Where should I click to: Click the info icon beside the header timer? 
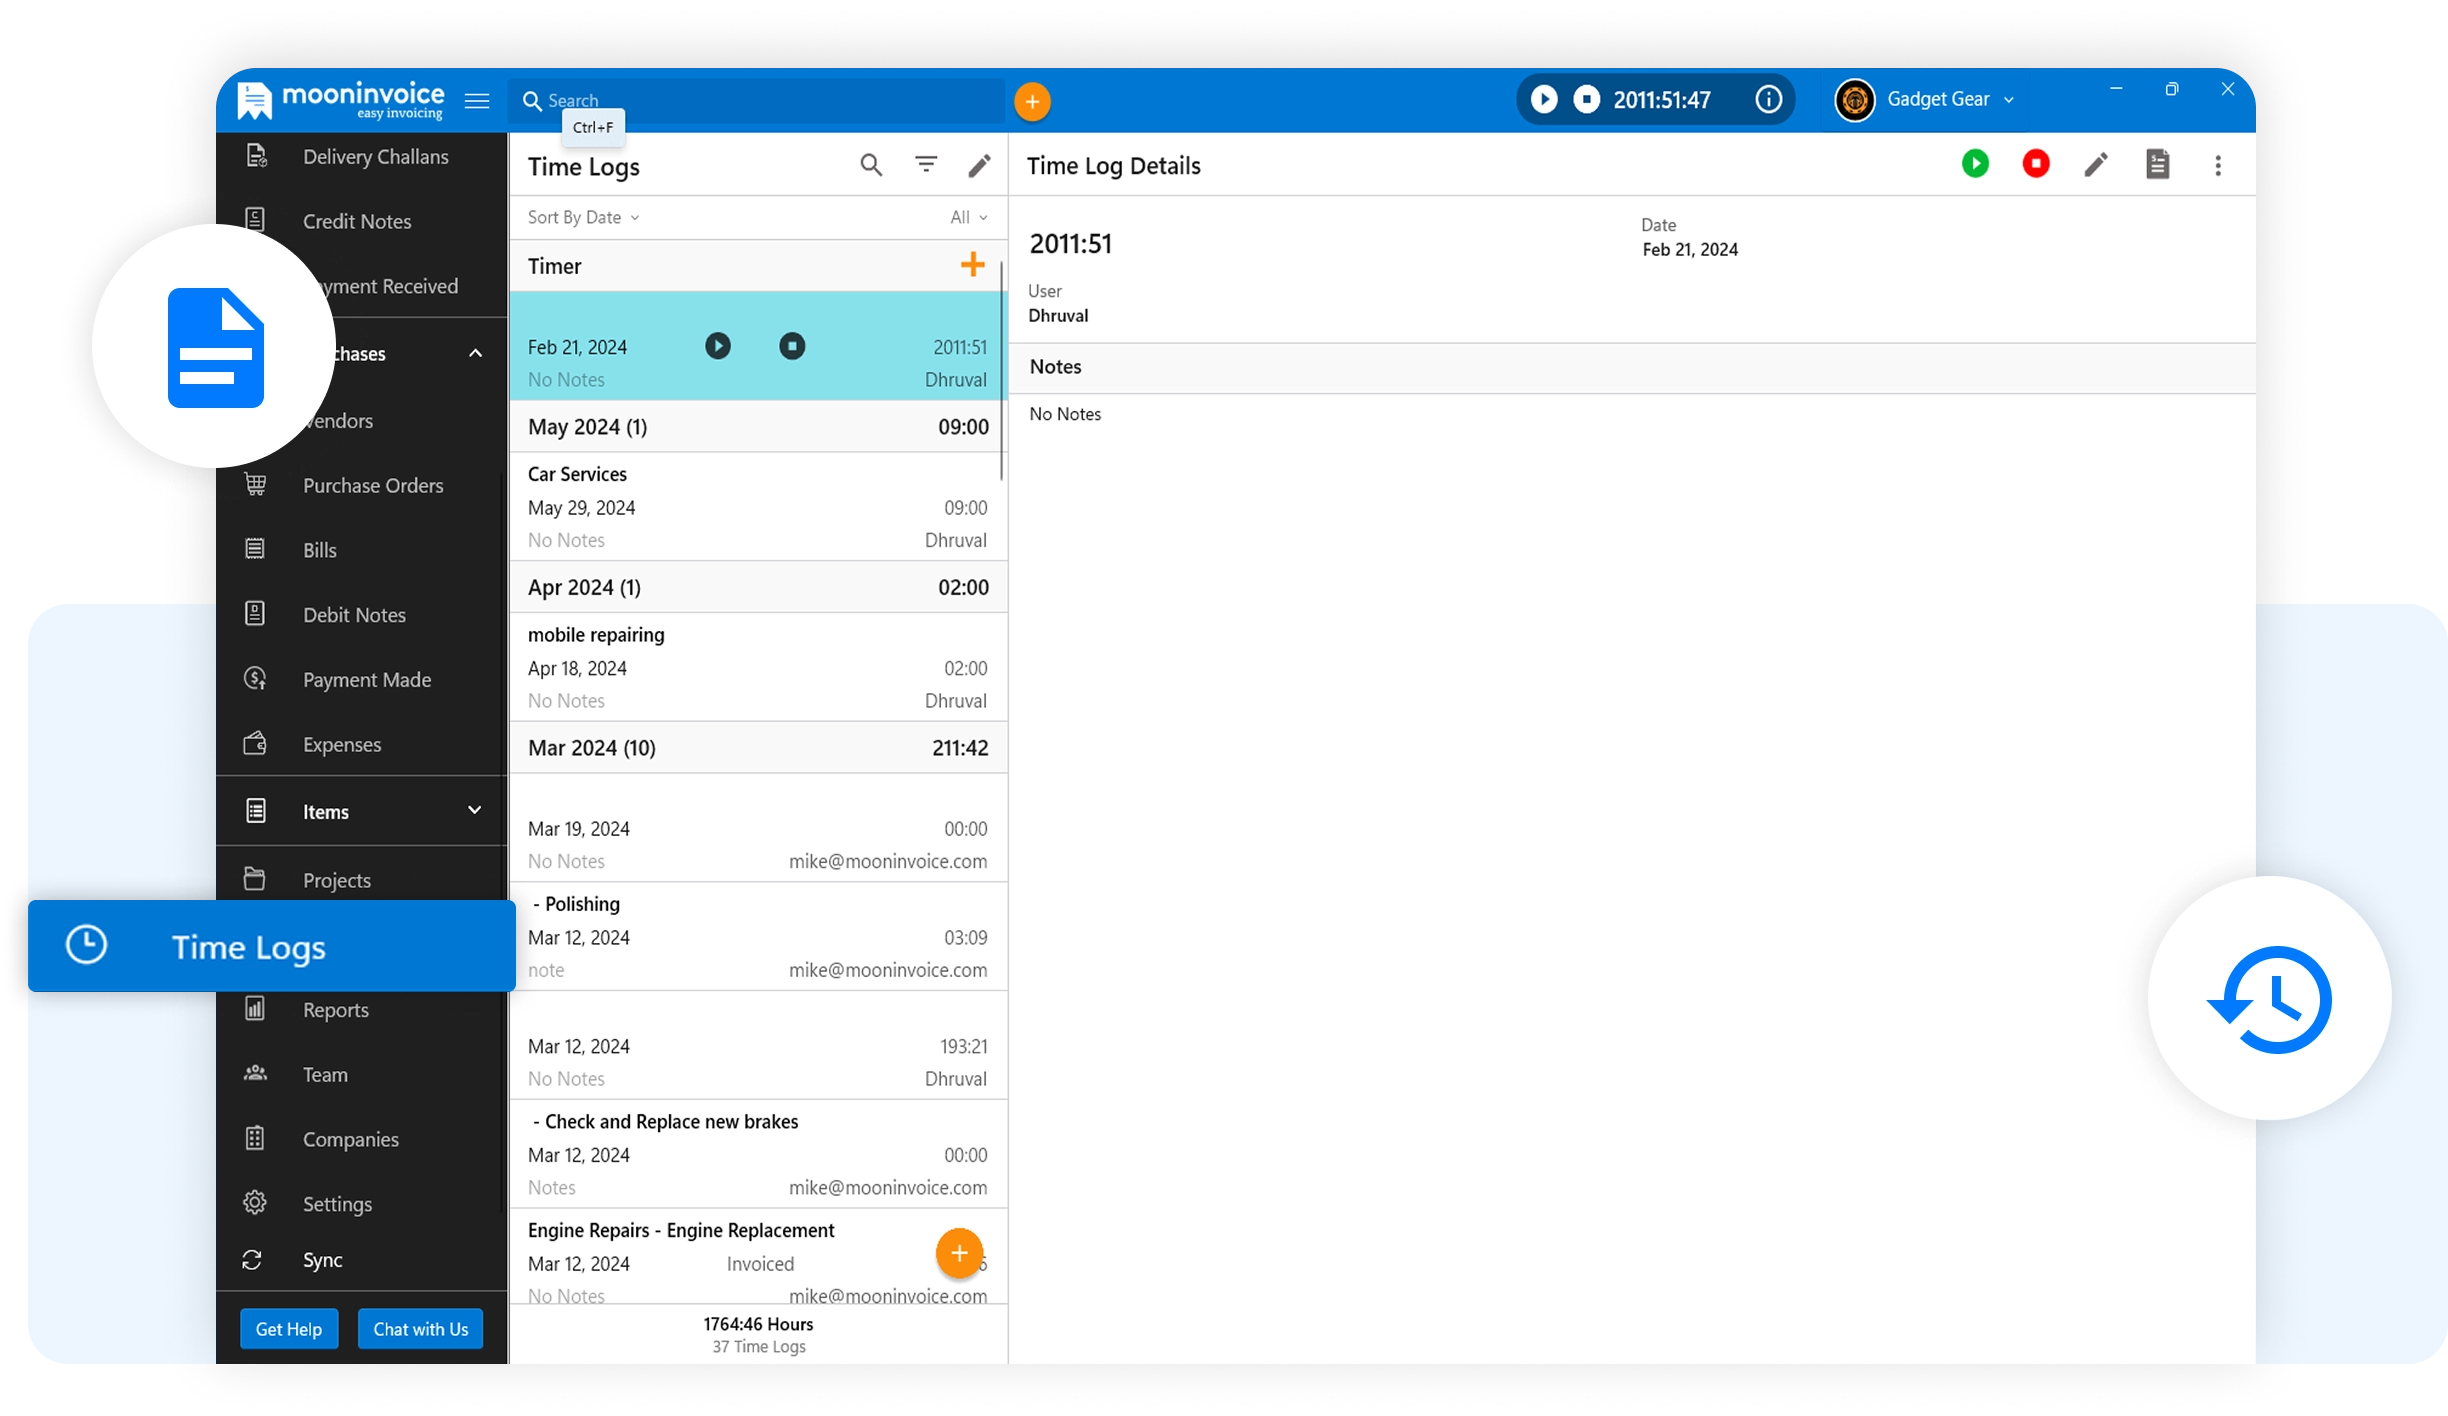pyautogui.click(x=1768, y=100)
